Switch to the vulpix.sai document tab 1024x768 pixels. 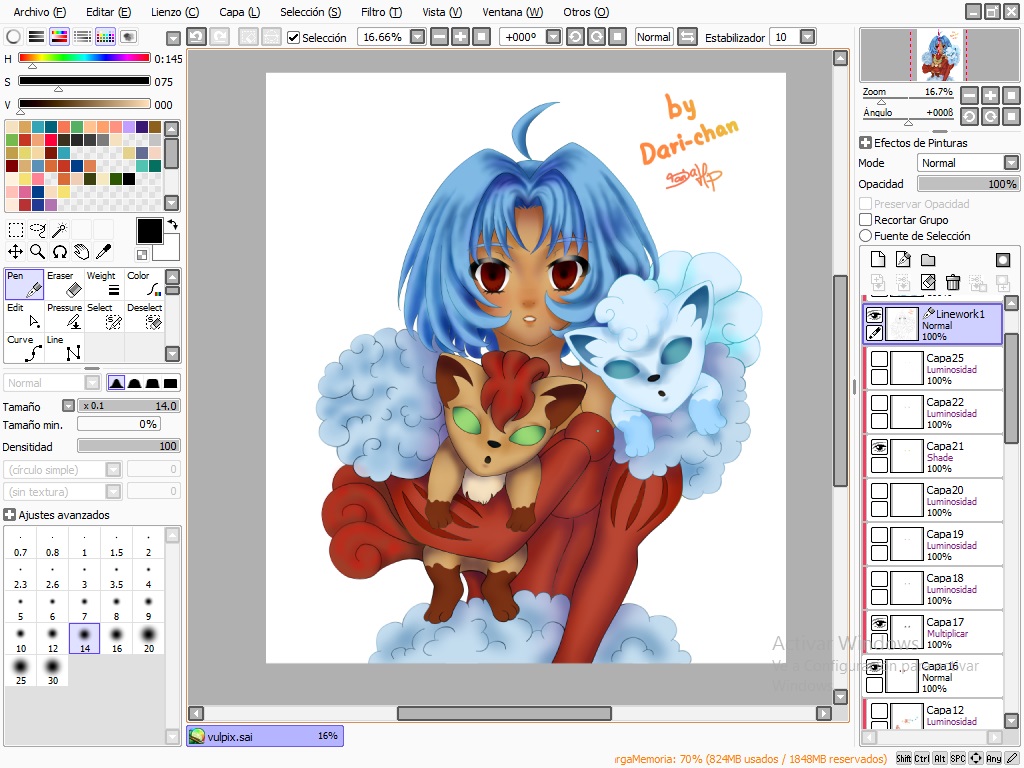click(x=265, y=736)
